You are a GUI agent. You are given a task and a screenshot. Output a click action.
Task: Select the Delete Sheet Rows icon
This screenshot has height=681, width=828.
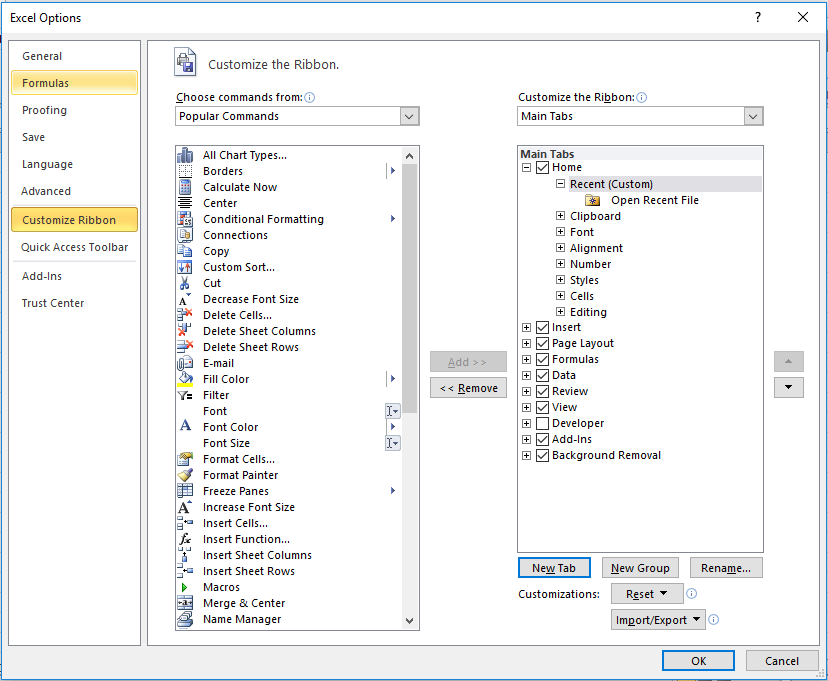click(x=185, y=346)
